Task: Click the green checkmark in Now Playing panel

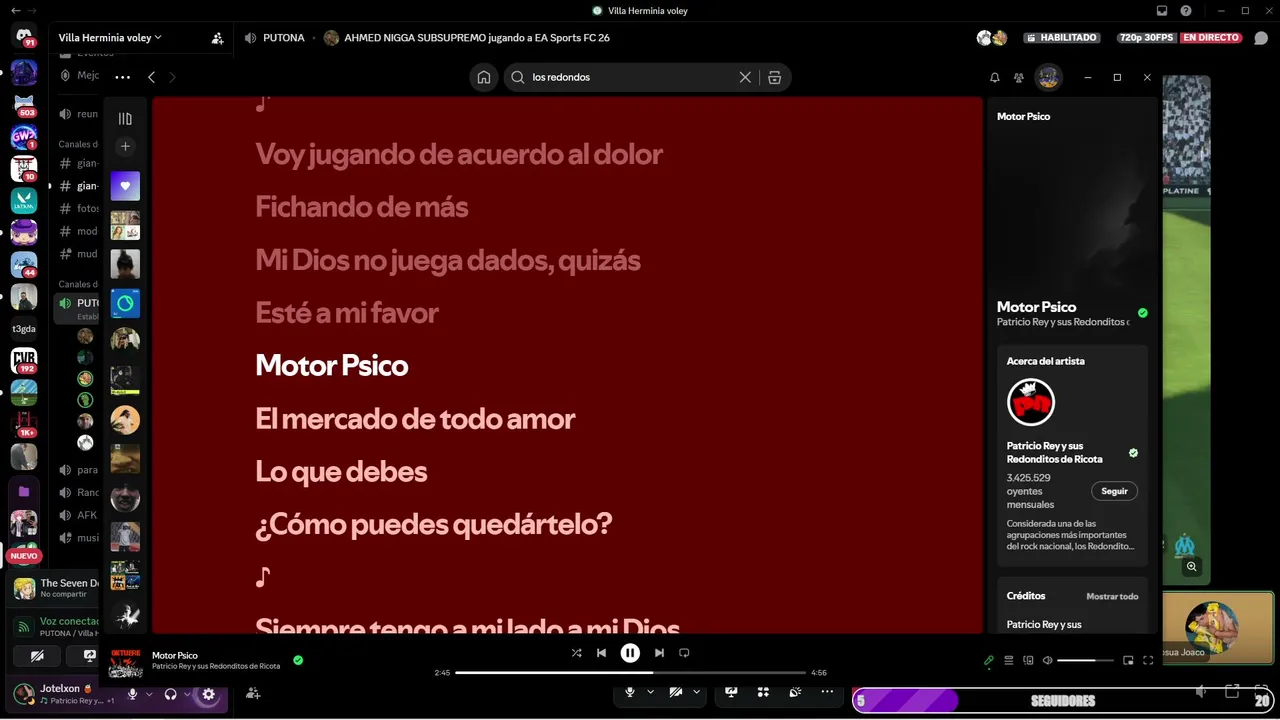Action: coord(1143,313)
